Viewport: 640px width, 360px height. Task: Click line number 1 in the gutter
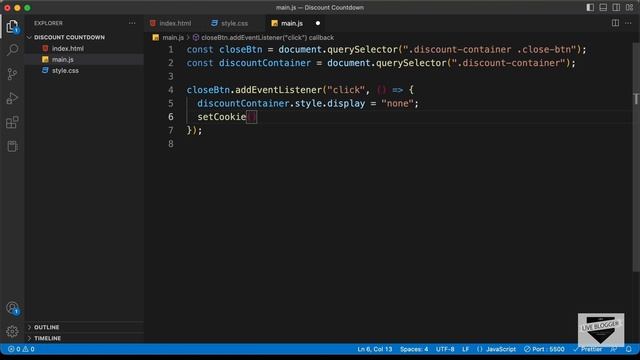[171, 49]
